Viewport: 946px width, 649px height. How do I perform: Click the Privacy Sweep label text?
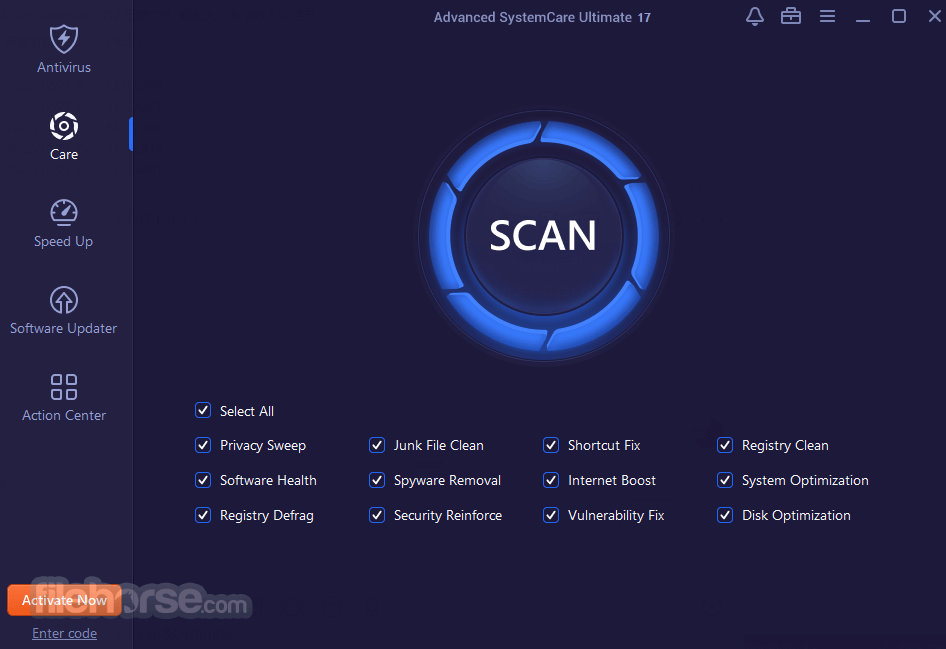pyautogui.click(x=263, y=446)
